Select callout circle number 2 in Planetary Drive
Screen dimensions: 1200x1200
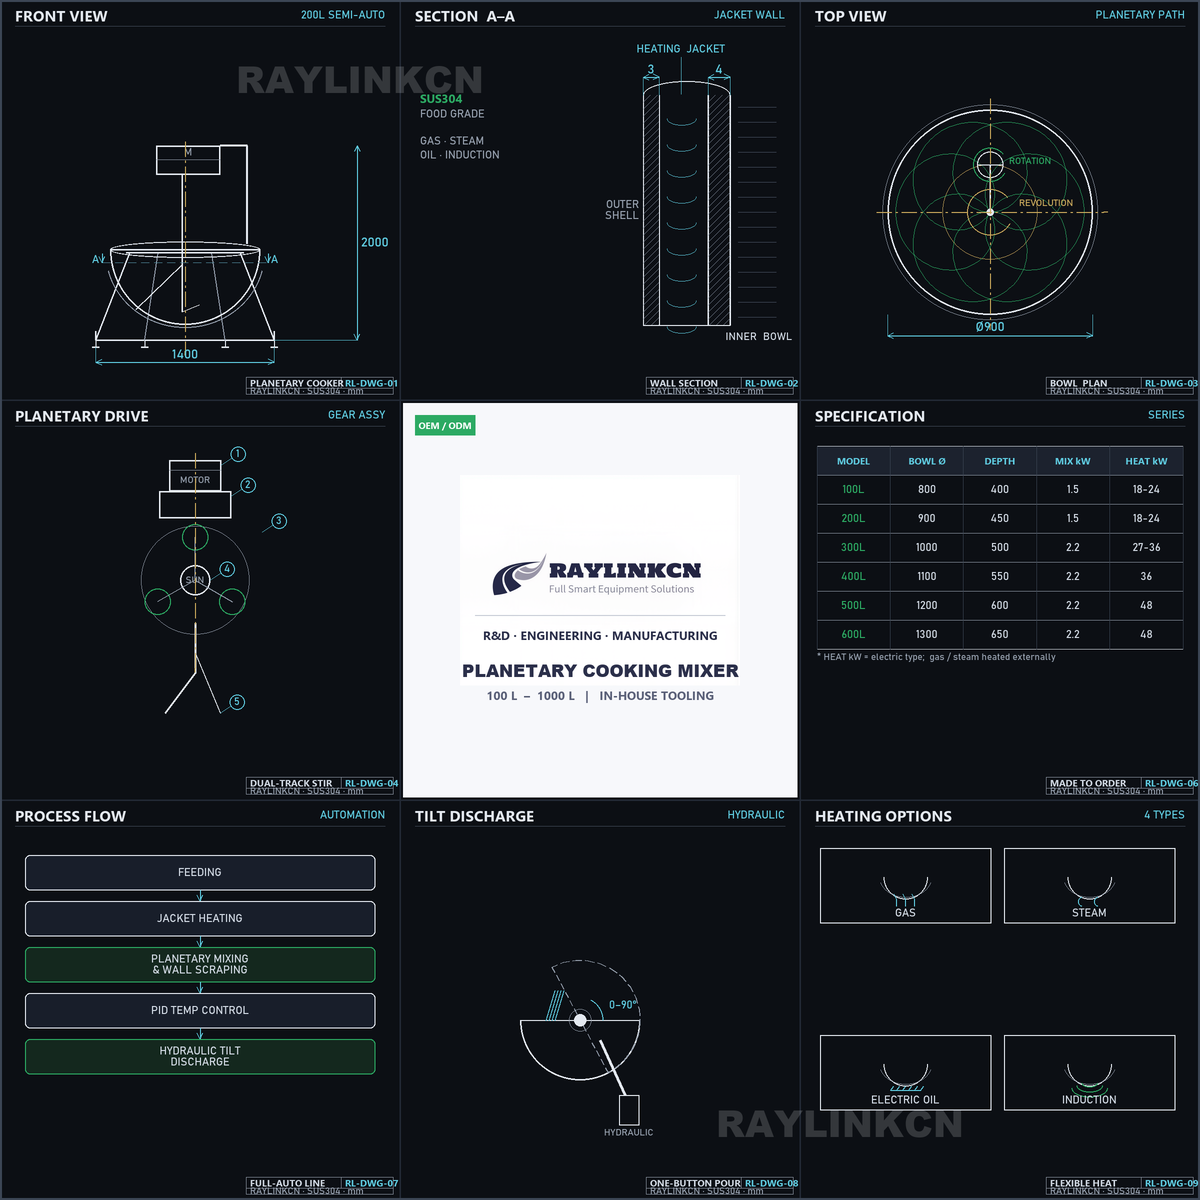click(x=248, y=485)
